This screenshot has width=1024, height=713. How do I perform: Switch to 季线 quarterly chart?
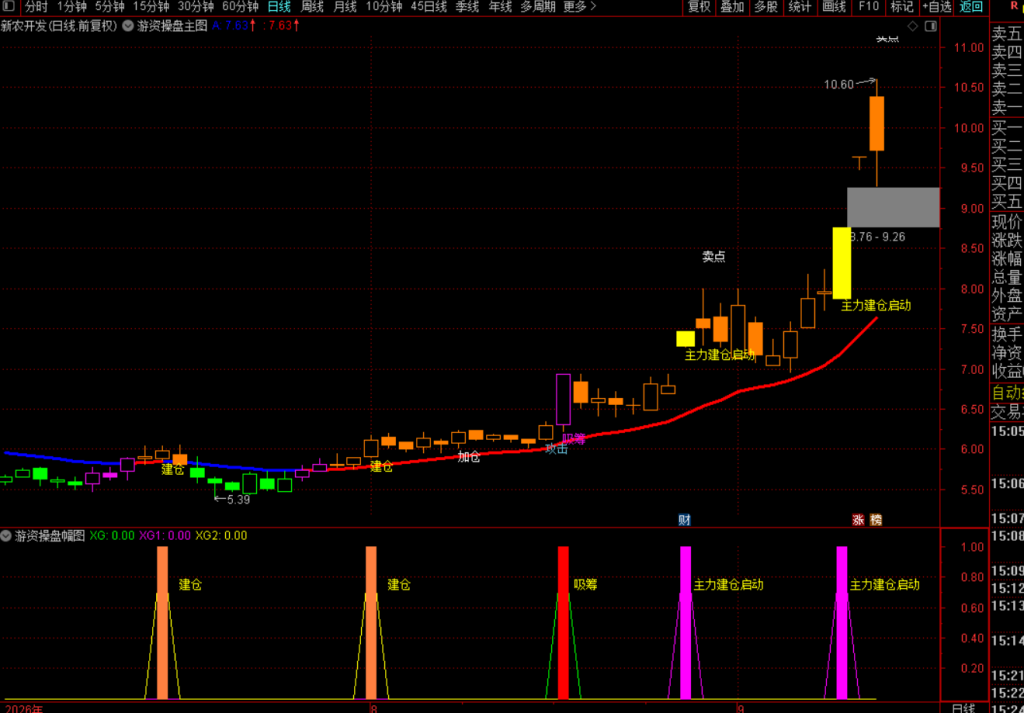pos(468,7)
